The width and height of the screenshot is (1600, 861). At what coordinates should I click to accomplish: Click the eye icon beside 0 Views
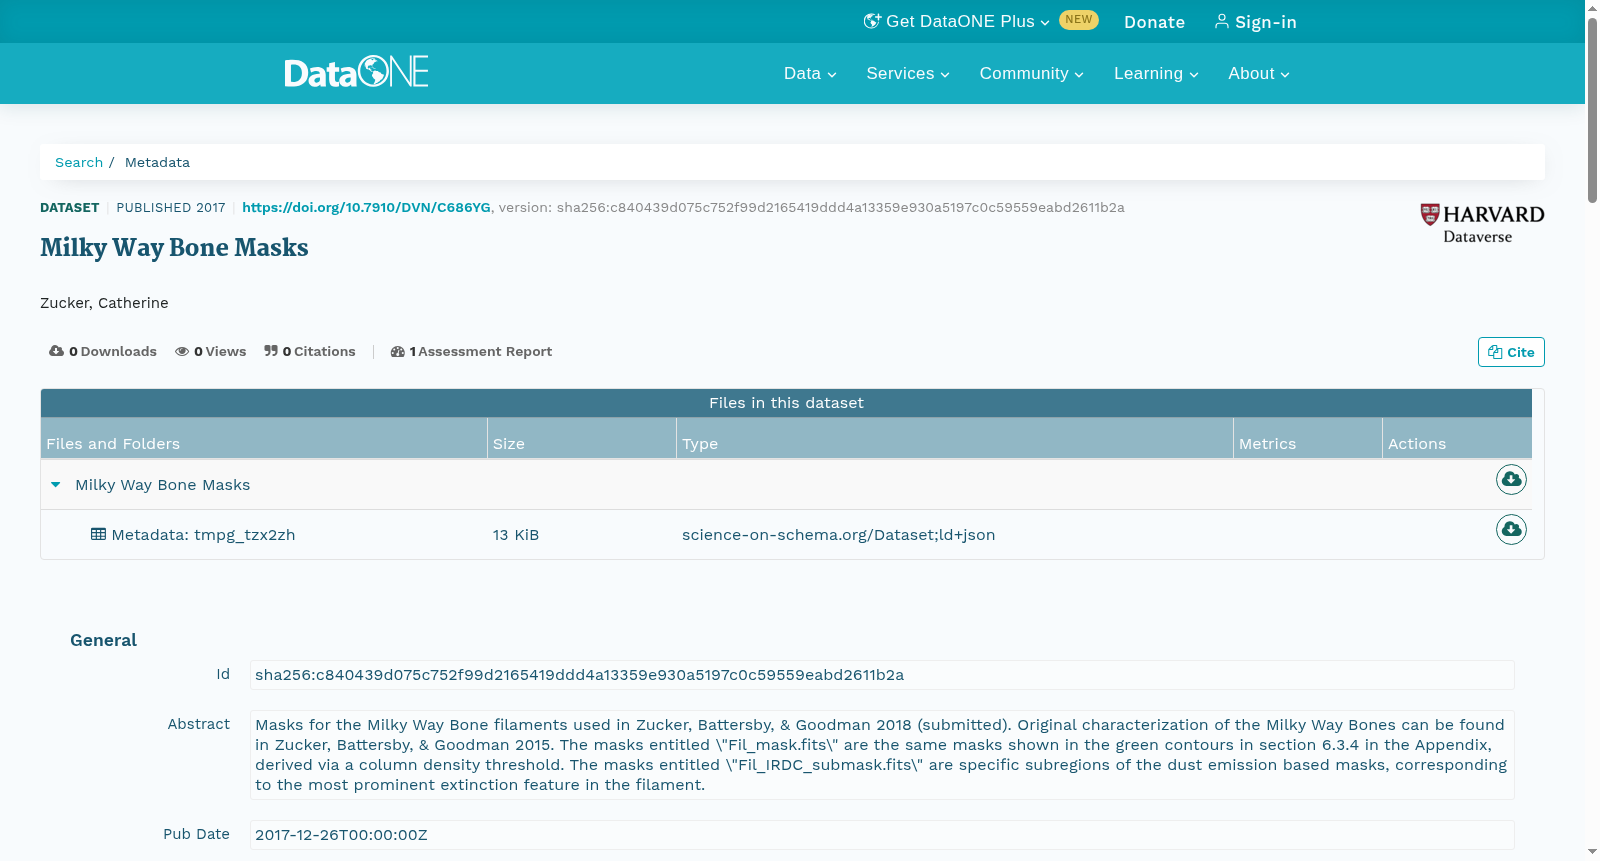182,351
